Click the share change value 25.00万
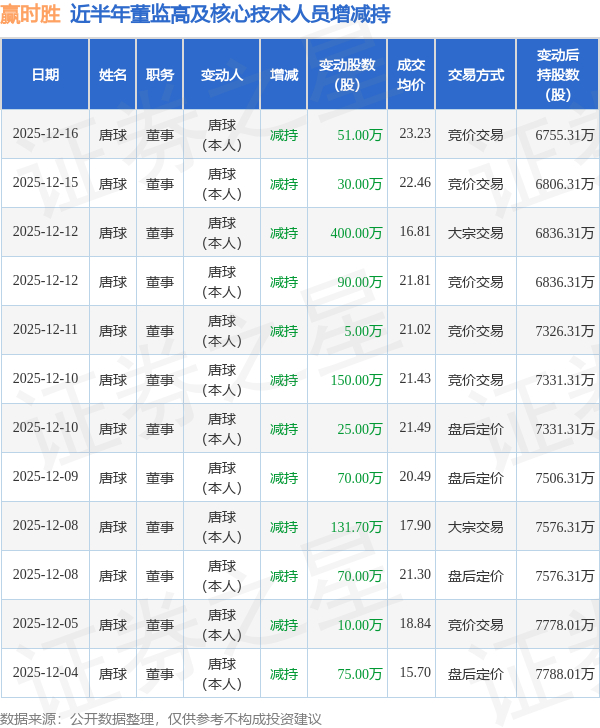This screenshot has height=728, width=600. pyautogui.click(x=359, y=429)
